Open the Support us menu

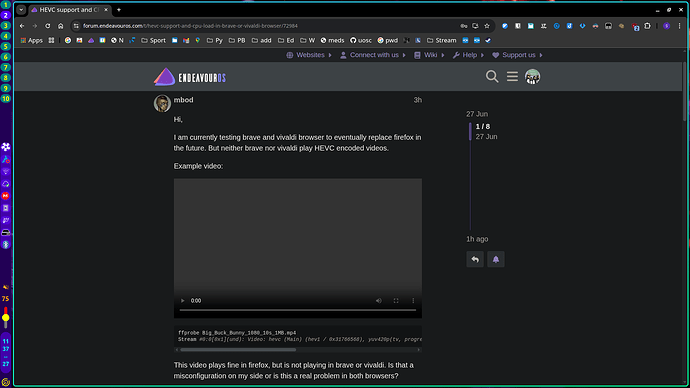[518, 55]
